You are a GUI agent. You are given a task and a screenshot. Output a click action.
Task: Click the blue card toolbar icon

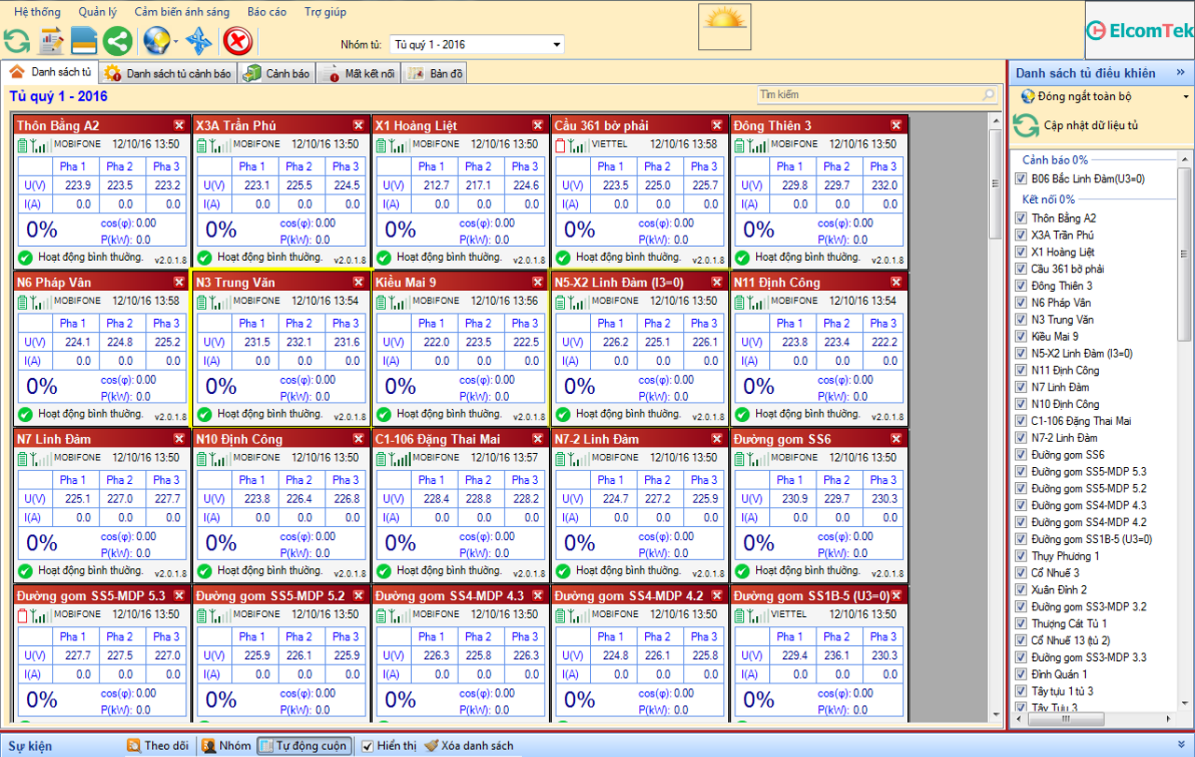84,41
